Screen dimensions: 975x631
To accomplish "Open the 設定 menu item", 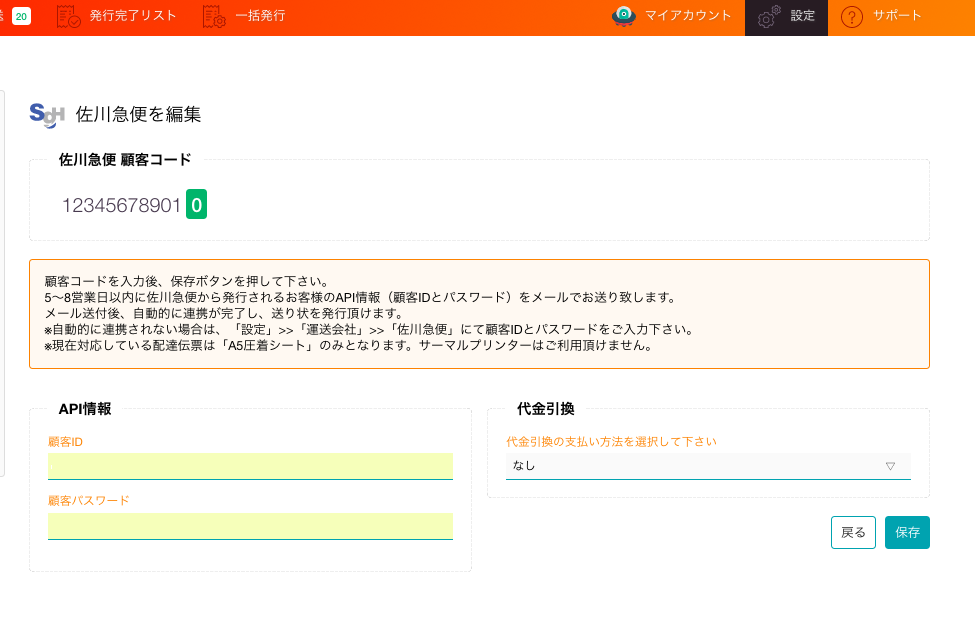I will click(x=787, y=17).
